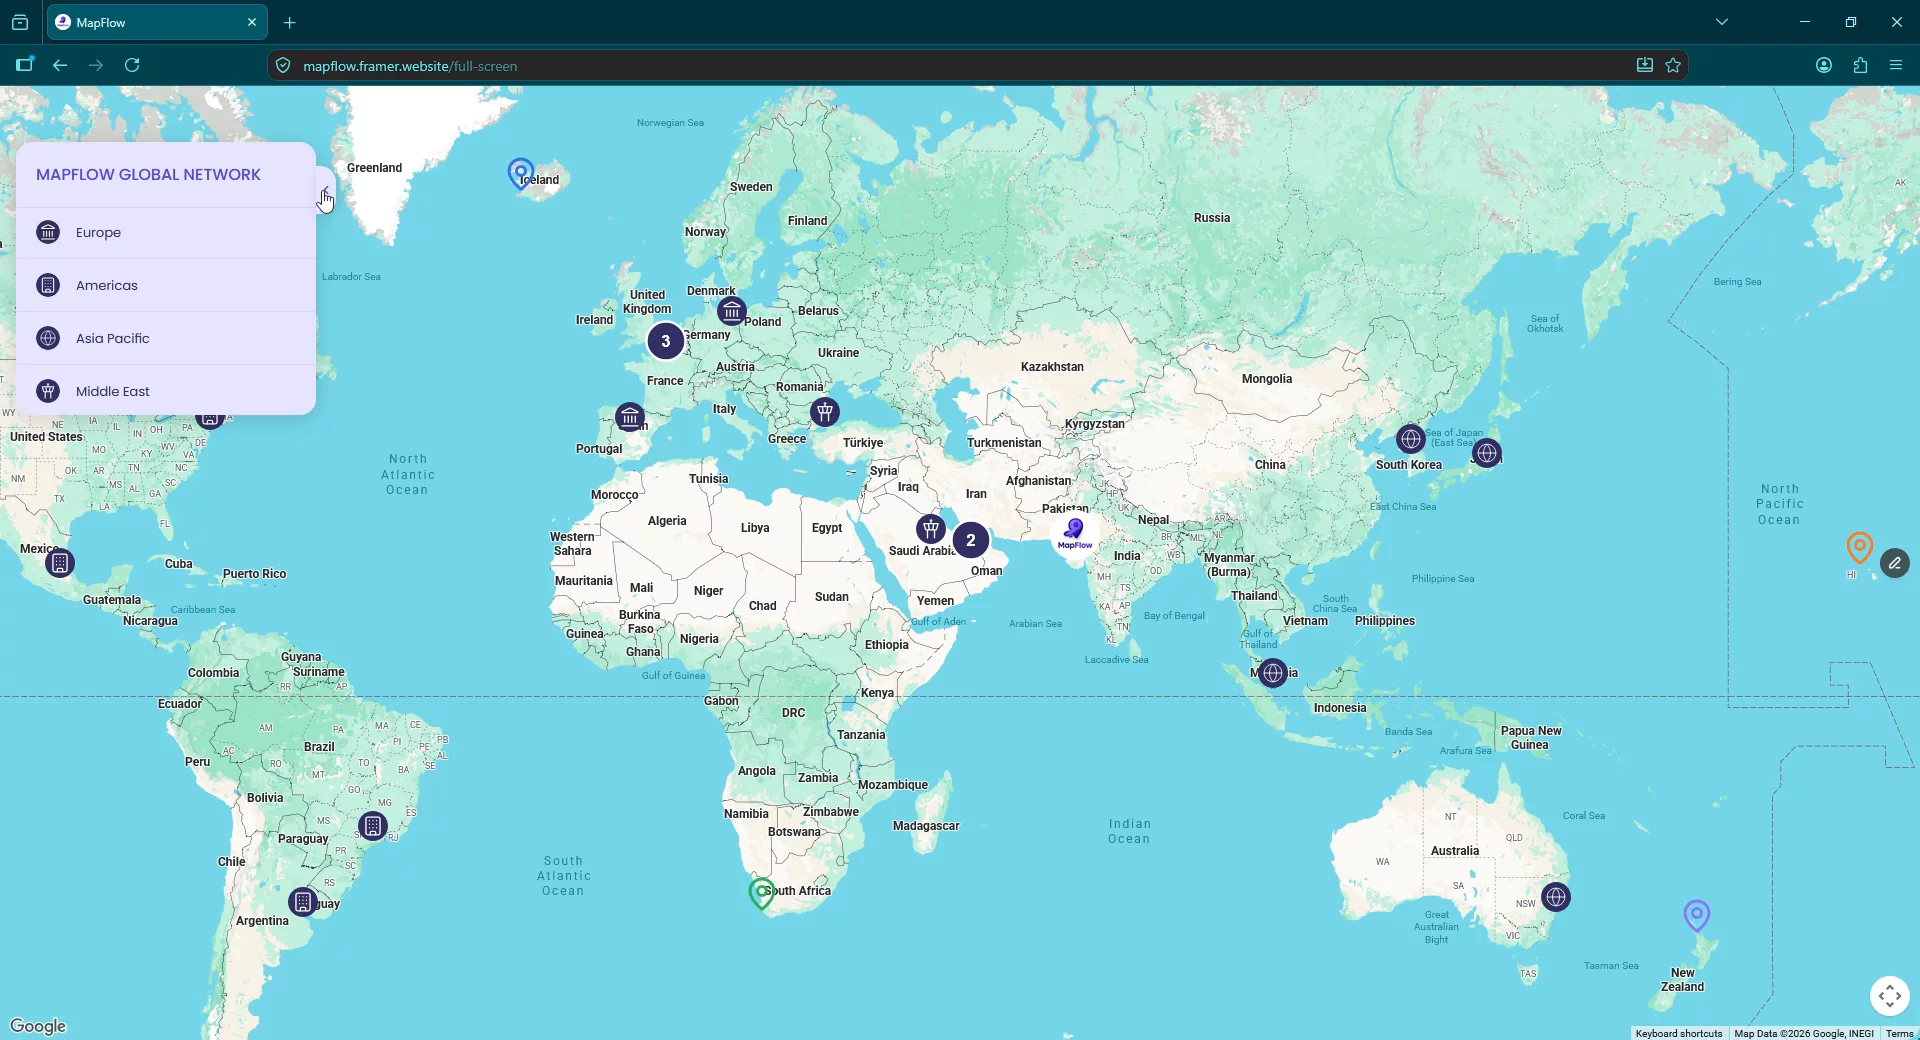Screen dimensions: 1920x1040
Task: Click the edit pencil button on map
Action: [1895, 563]
